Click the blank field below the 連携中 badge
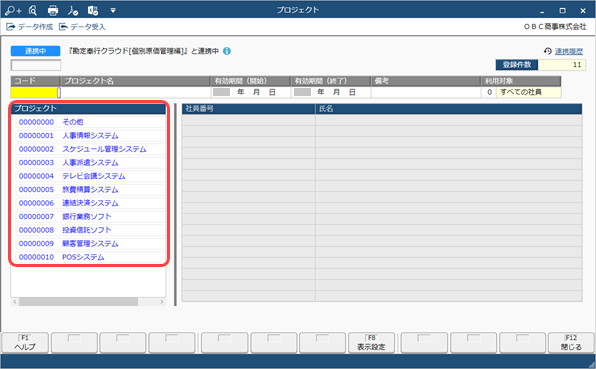Image resolution: width=596 pixels, height=369 pixels. coord(36,65)
